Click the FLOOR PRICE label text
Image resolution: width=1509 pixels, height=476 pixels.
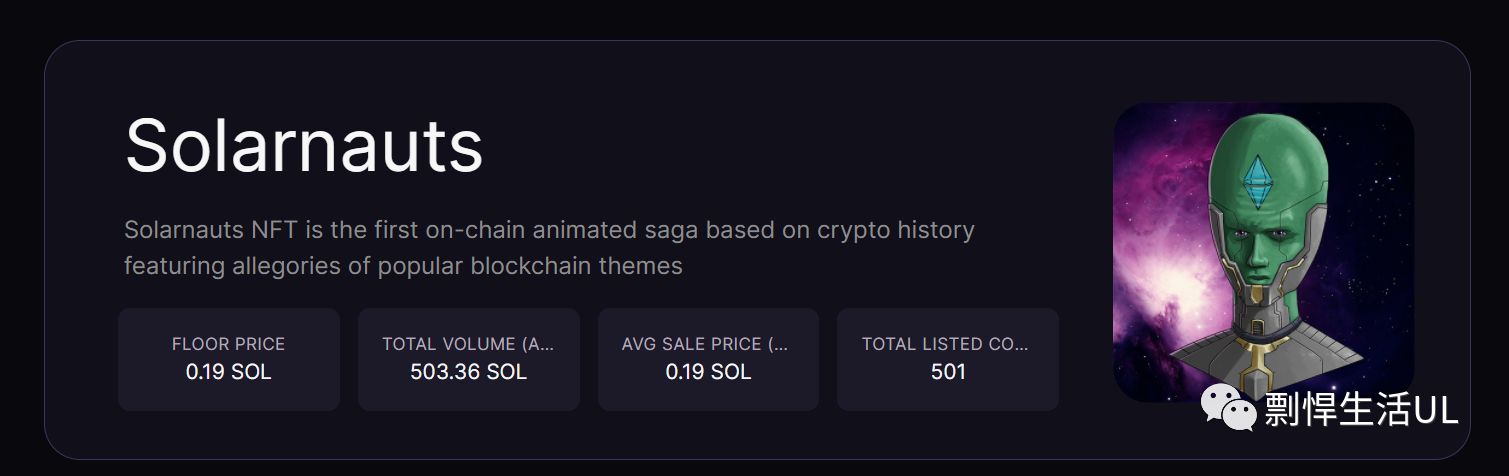(x=229, y=344)
